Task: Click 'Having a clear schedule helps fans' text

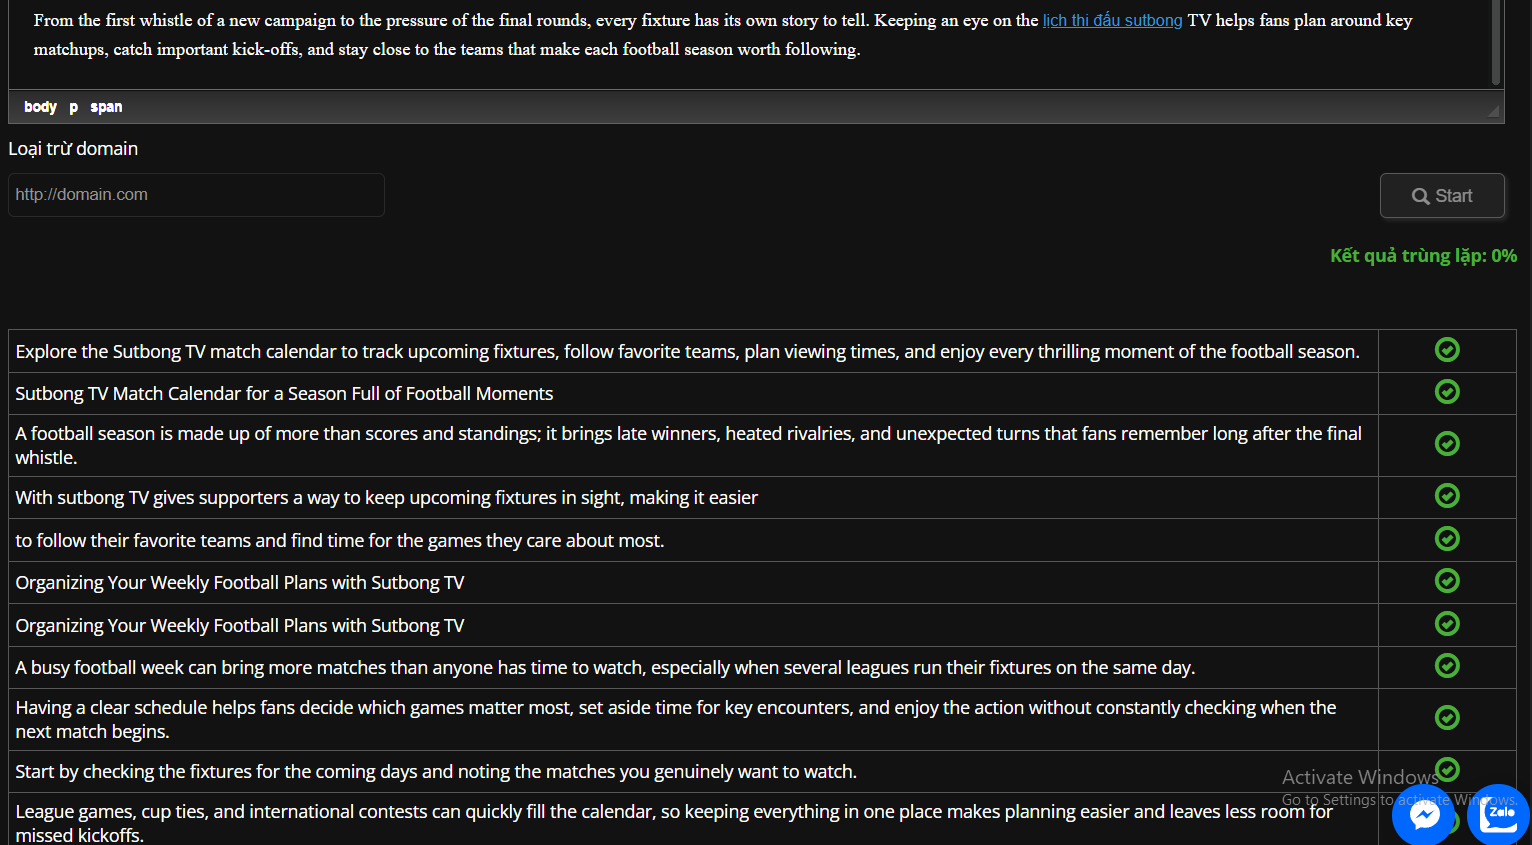Action: [675, 720]
